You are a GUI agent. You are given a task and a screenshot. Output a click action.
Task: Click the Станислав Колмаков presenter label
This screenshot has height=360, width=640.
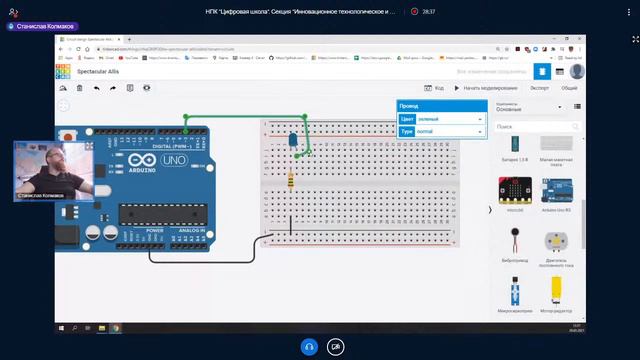pyautogui.click(x=42, y=27)
